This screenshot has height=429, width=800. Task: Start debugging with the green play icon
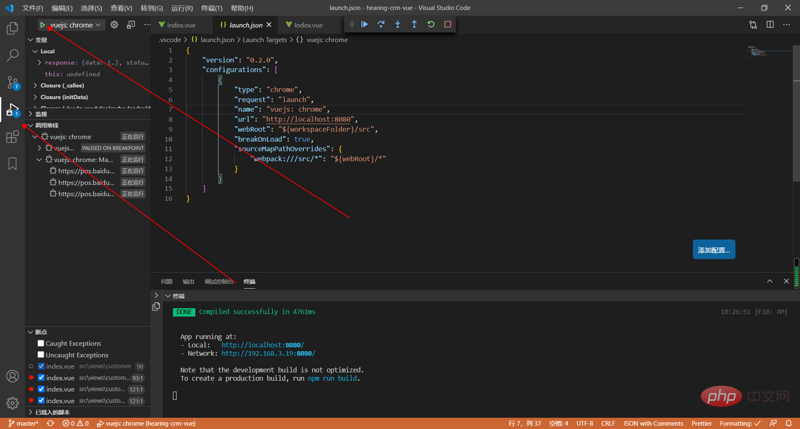click(42, 24)
